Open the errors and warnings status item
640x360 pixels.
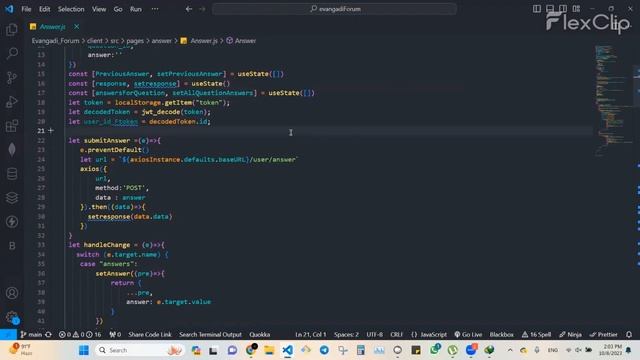pos(80,334)
